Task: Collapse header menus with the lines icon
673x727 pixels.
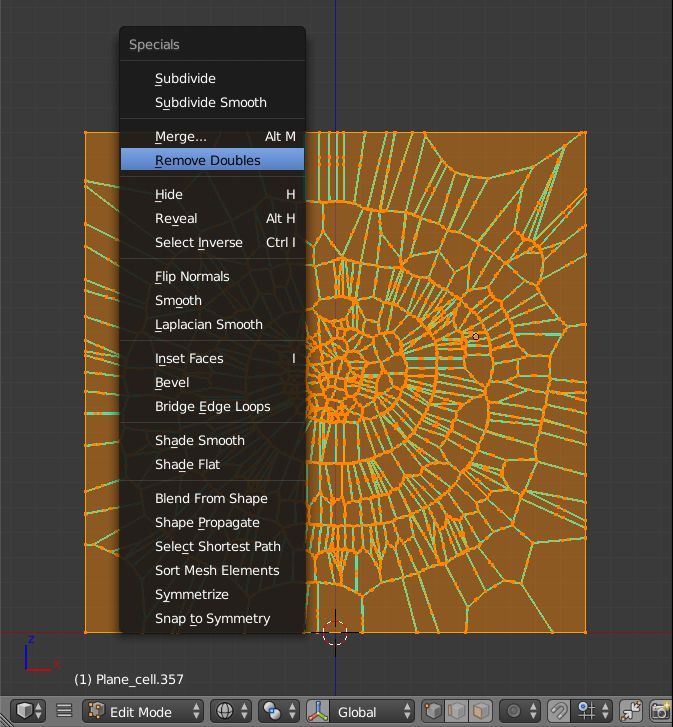Action: point(64,710)
